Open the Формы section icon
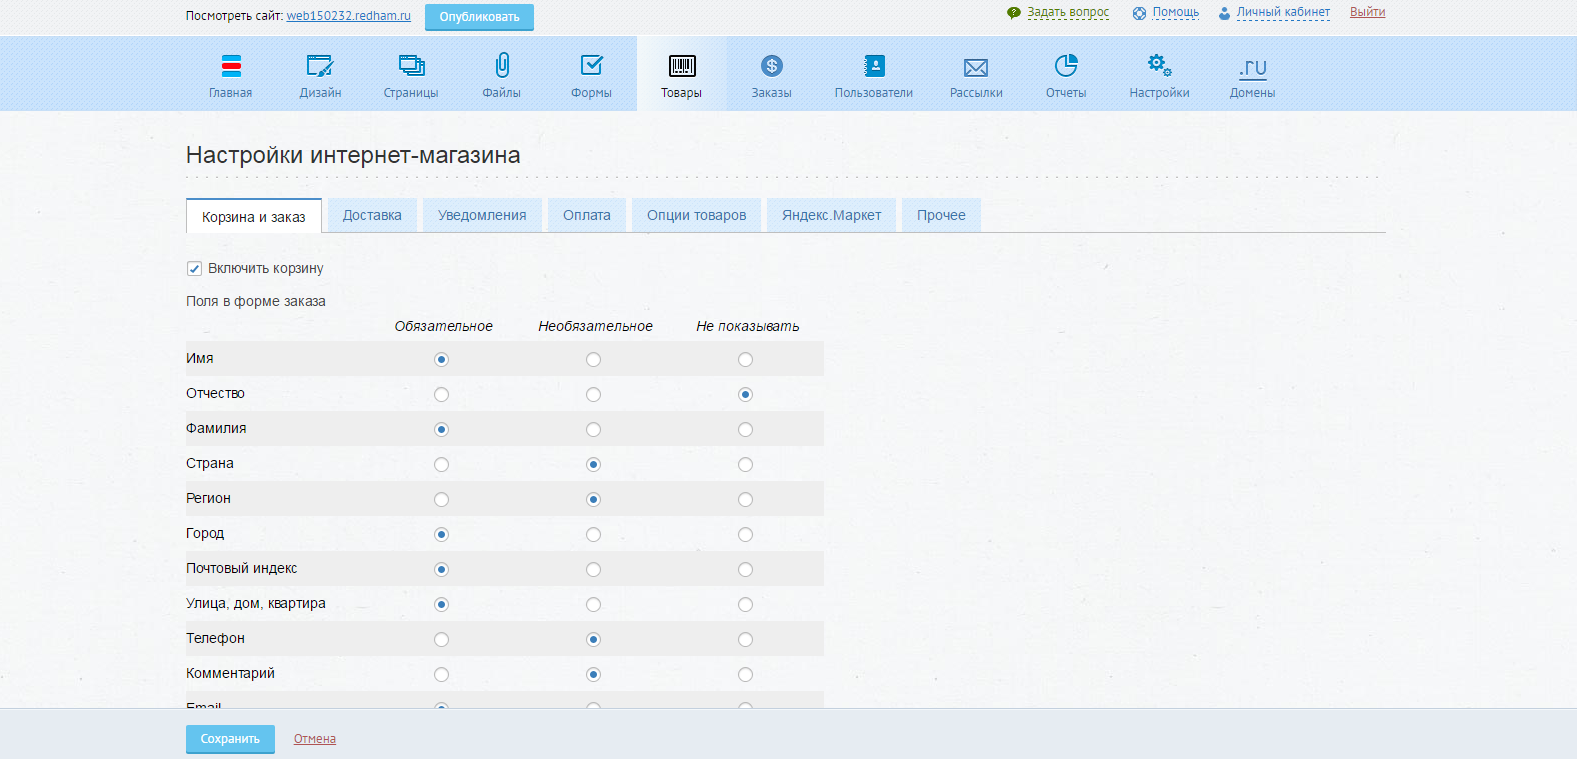Viewport: 1577px width, 759px height. click(x=592, y=66)
